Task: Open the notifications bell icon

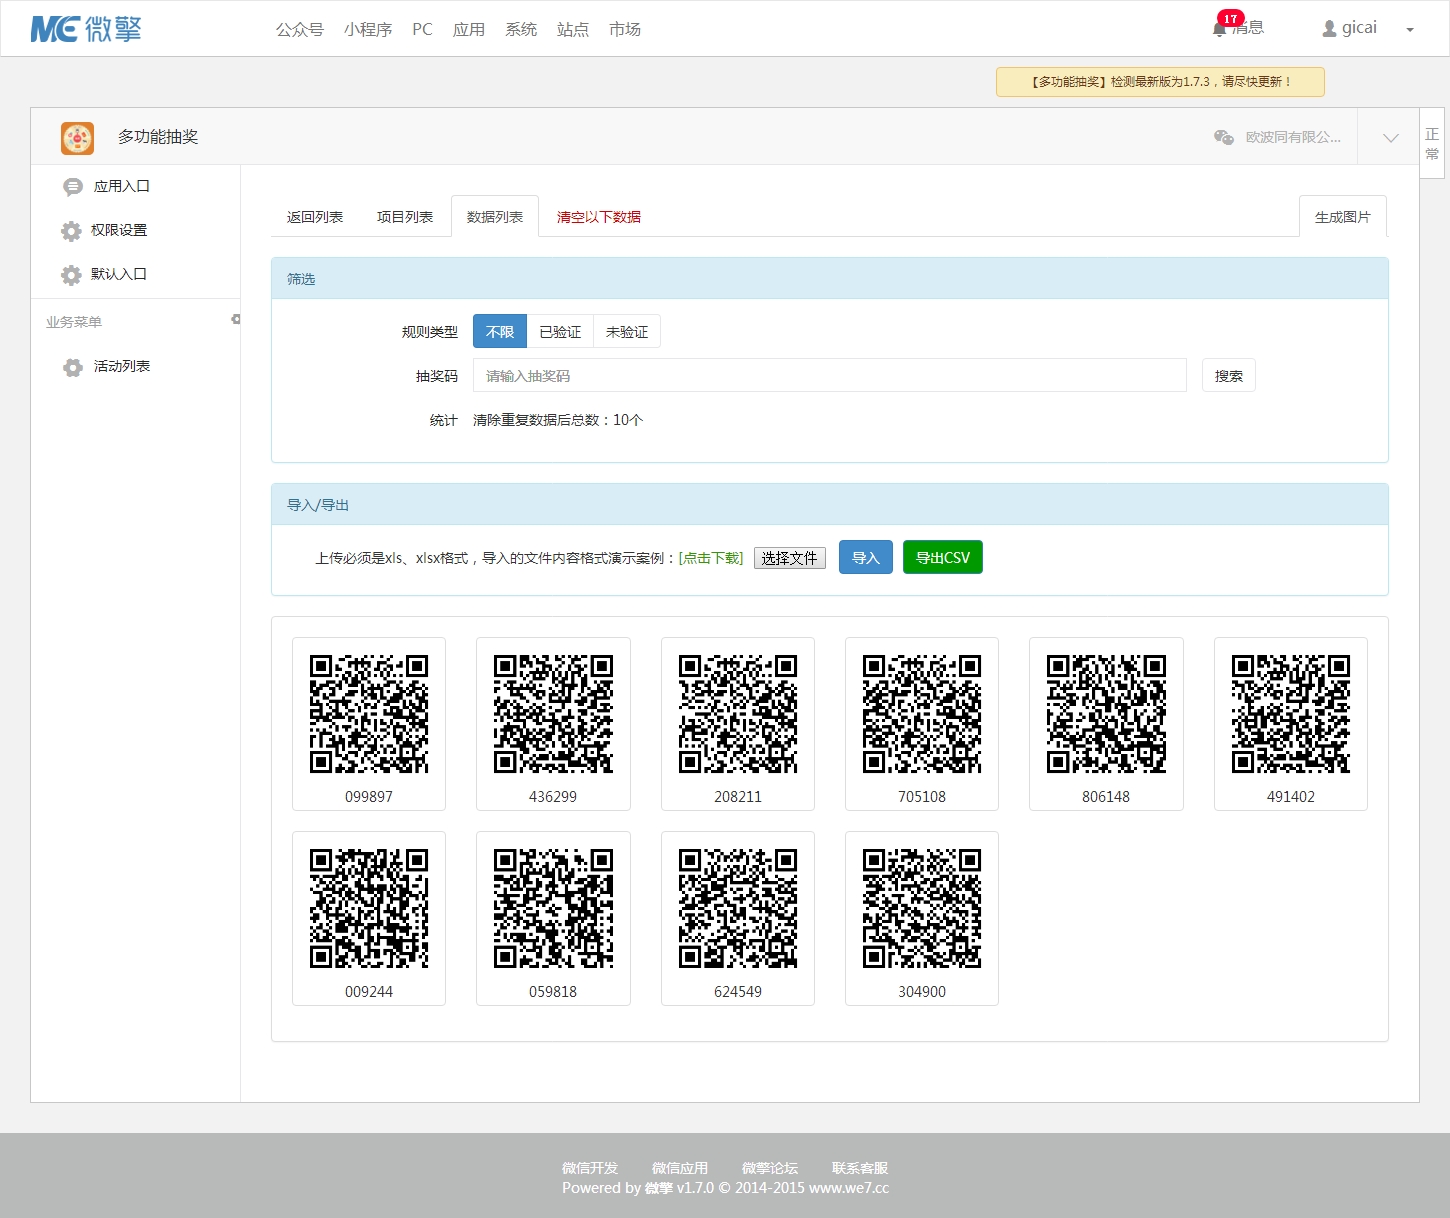Action: coord(1219,29)
